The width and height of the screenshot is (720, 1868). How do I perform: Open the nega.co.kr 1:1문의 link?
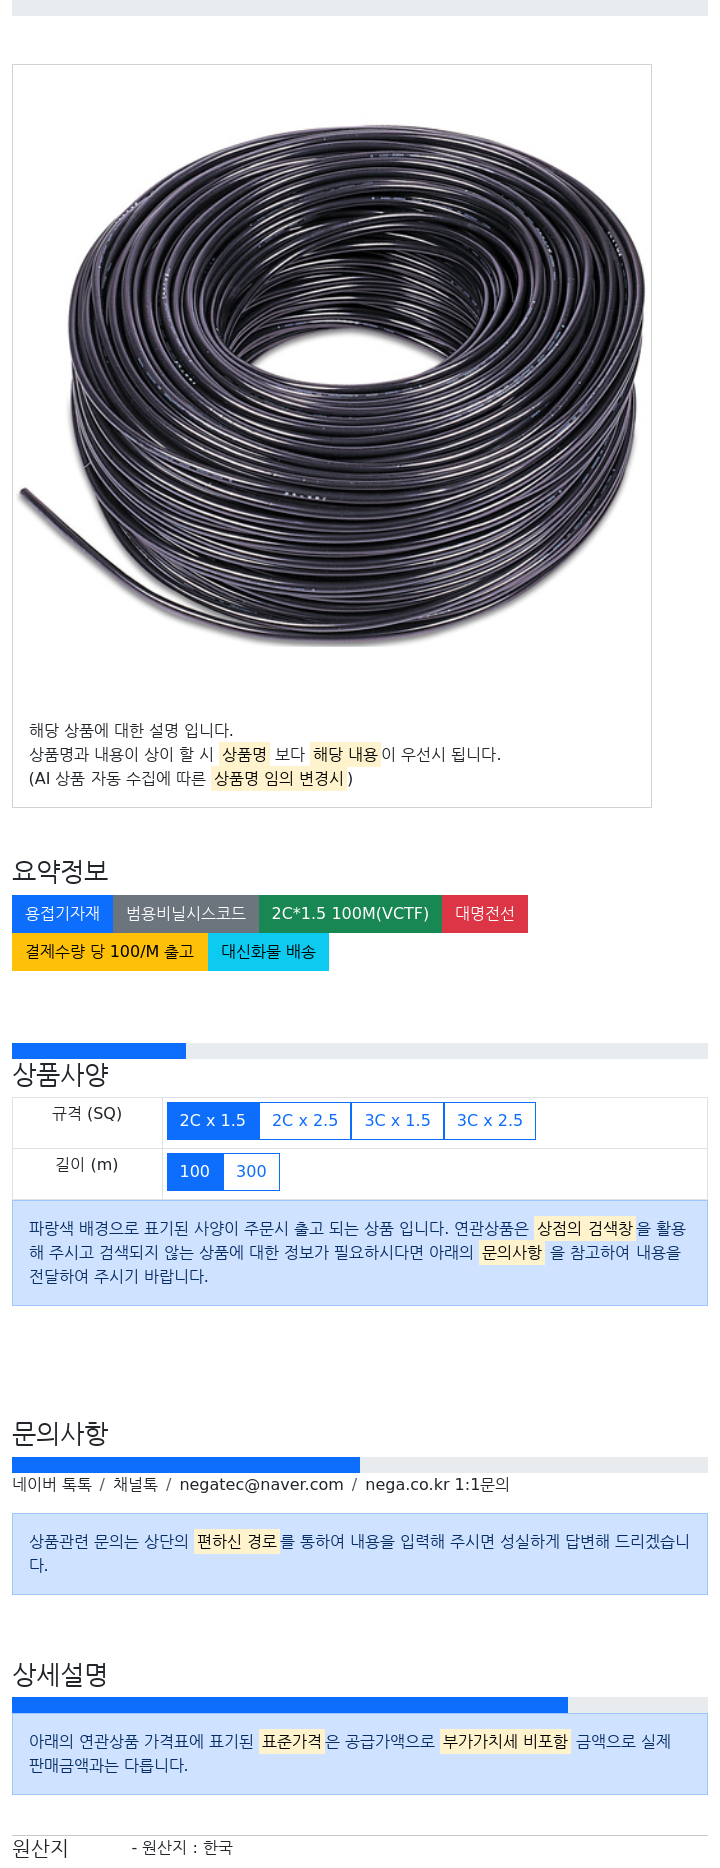(437, 1484)
